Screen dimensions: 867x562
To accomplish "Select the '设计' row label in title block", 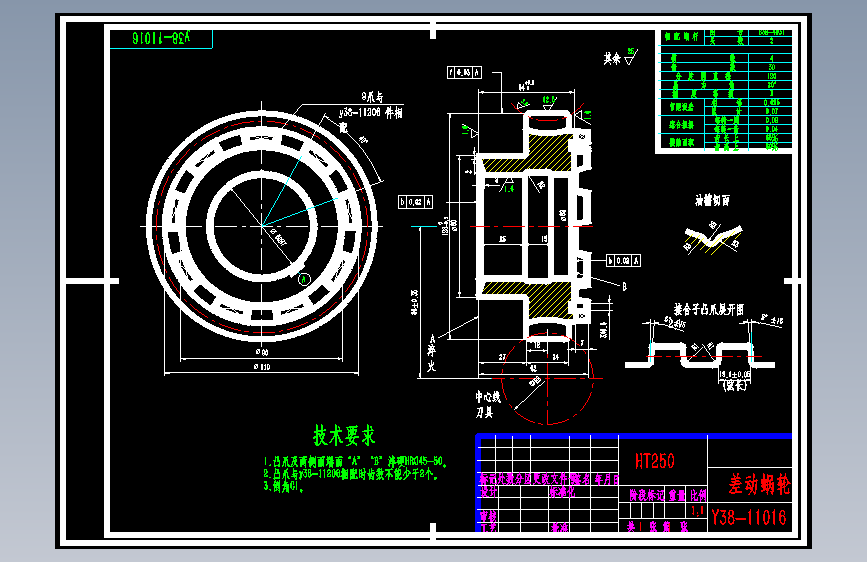I will coord(488,492).
